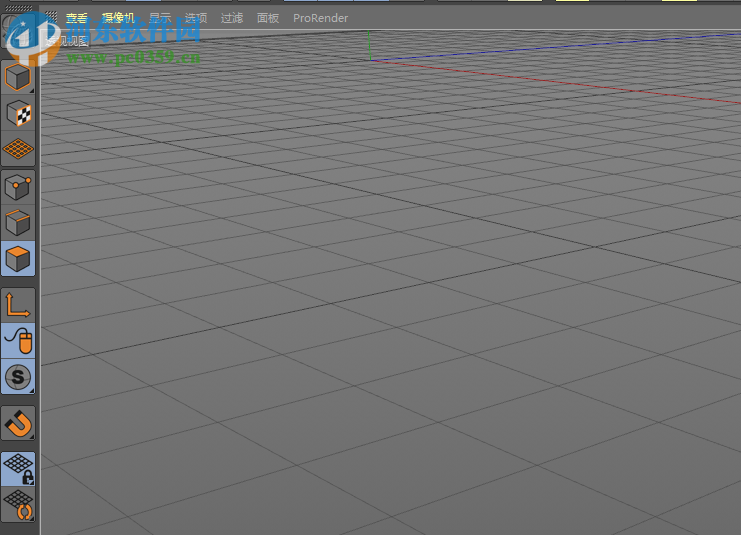Enable Snap with the magnet icon
This screenshot has width=741, height=535.
(x=18, y=423)
